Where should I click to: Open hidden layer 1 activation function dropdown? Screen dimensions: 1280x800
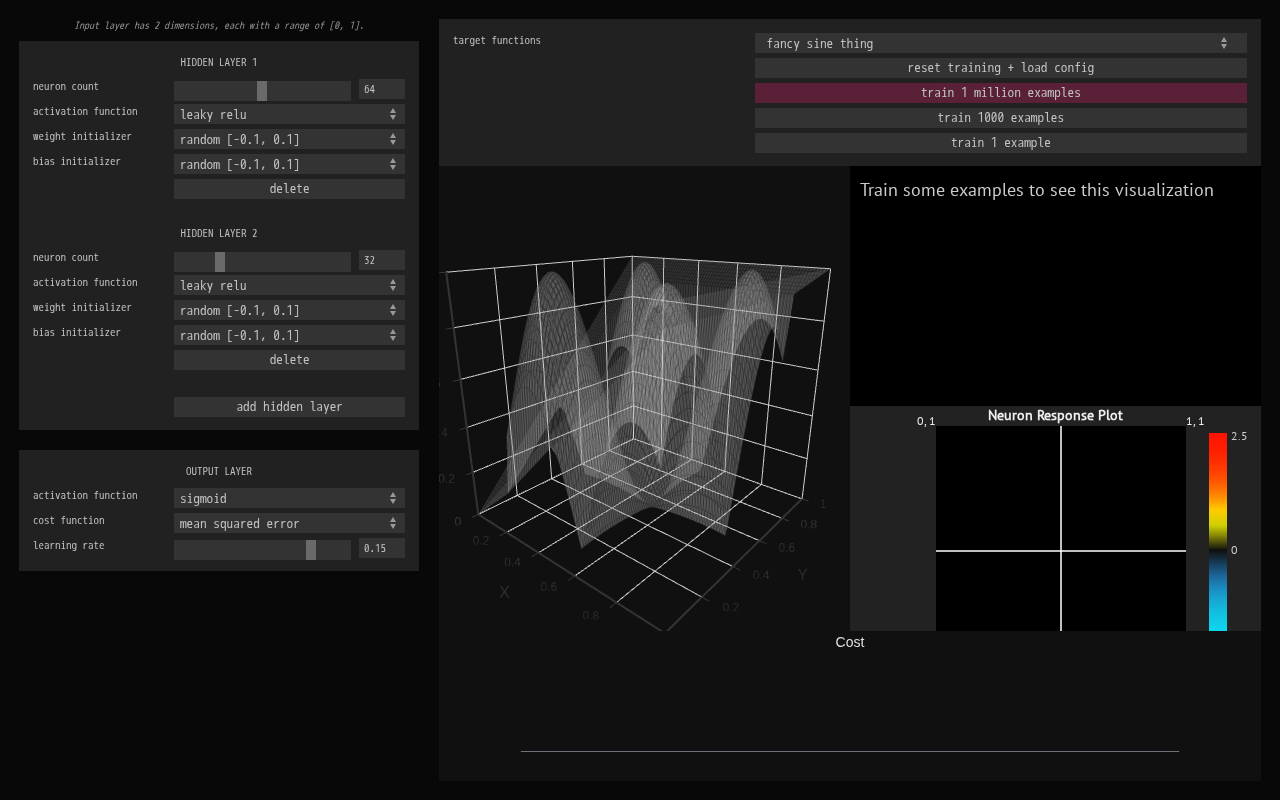click(x=289, y=114)
